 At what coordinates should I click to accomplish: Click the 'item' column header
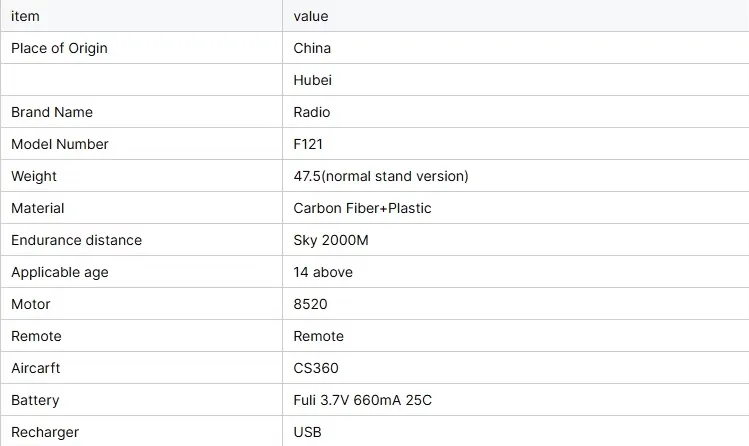pos(25,16)
